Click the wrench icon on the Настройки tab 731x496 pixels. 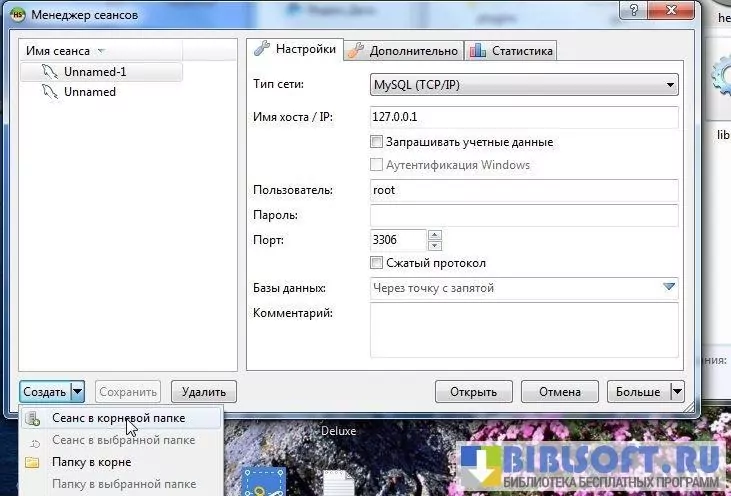pyautogui.click(x=263, y=49)
